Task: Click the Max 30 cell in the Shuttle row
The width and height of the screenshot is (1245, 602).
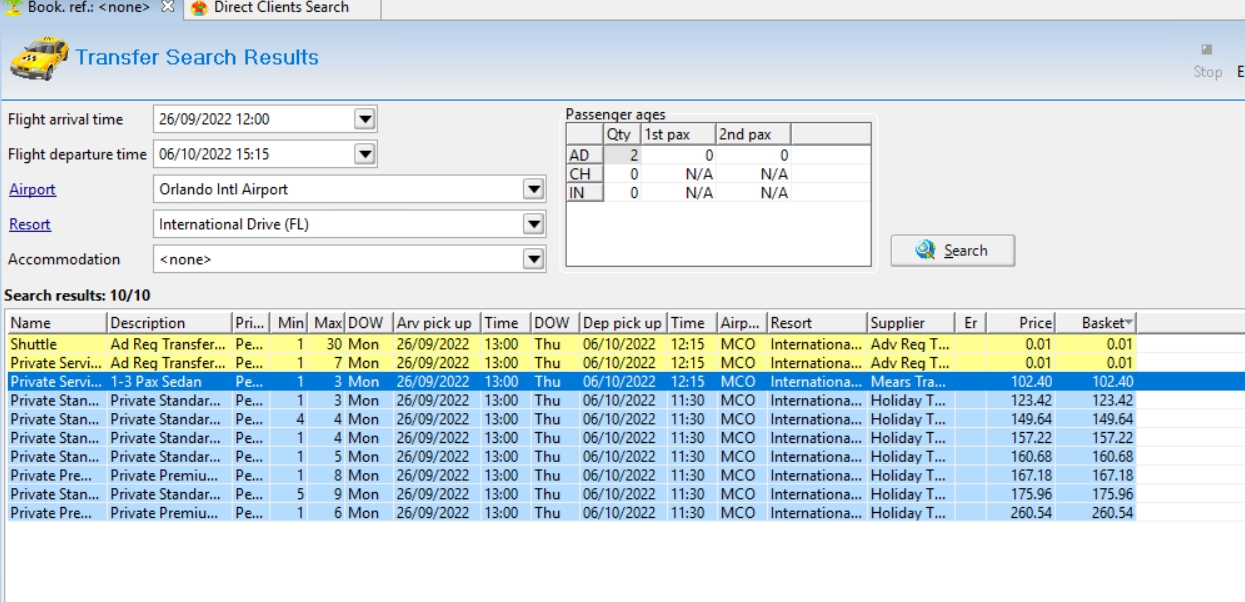Action: [x=326, y=344]
